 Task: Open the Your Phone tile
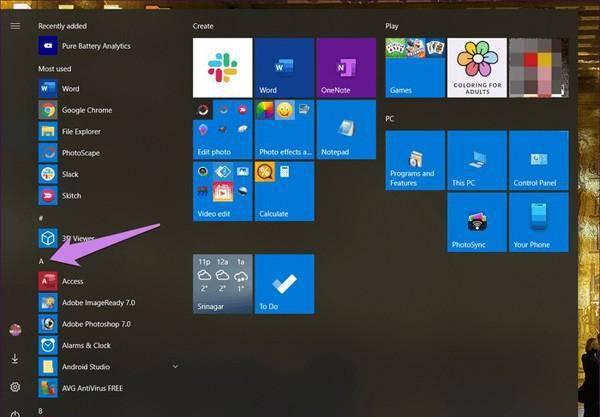pyautogui.click(x=539, y=222)
